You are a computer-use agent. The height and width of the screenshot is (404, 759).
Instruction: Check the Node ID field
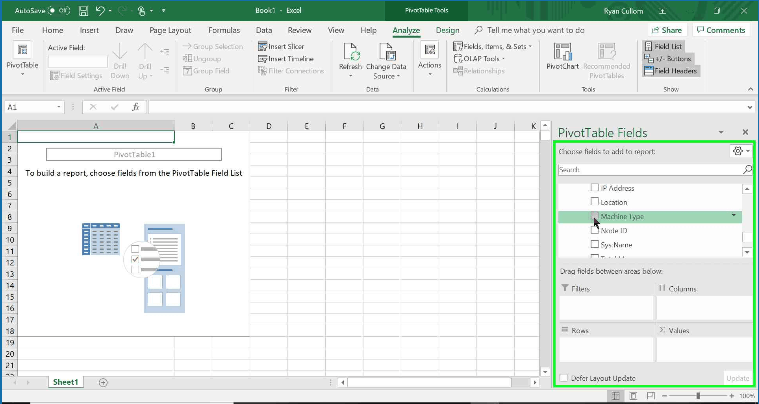click(x=594, y=230)
